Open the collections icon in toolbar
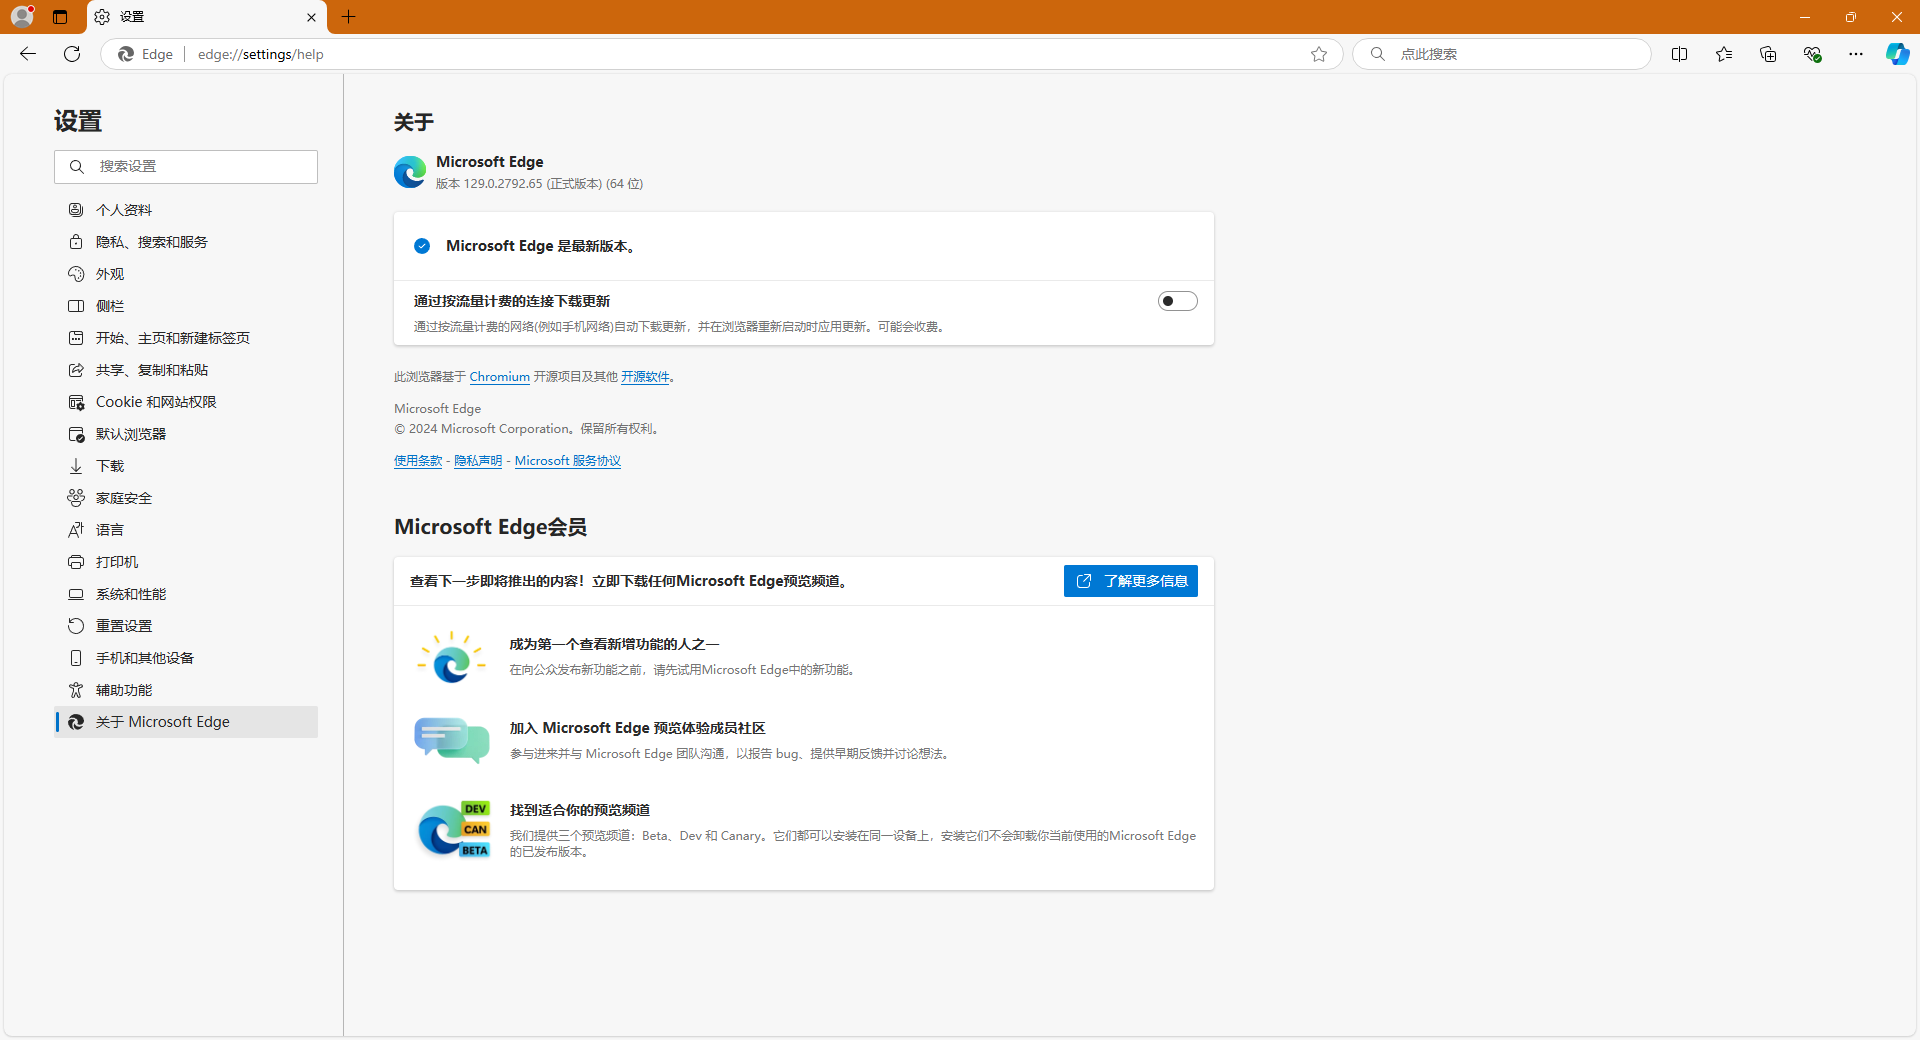This screenshot has width=1920, height=1040. pyautogui.click(x=1767, y=54)
